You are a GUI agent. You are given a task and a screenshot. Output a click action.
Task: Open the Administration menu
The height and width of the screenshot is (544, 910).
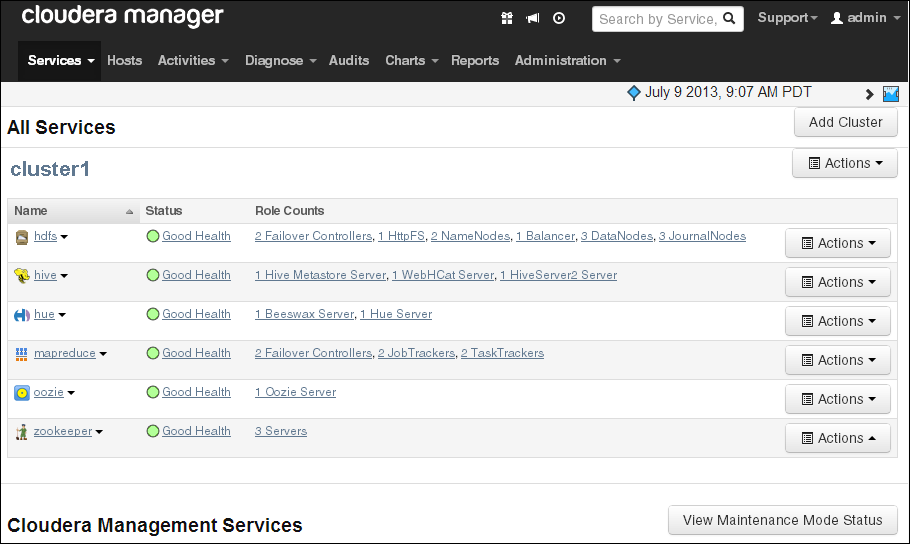[568, 60]
